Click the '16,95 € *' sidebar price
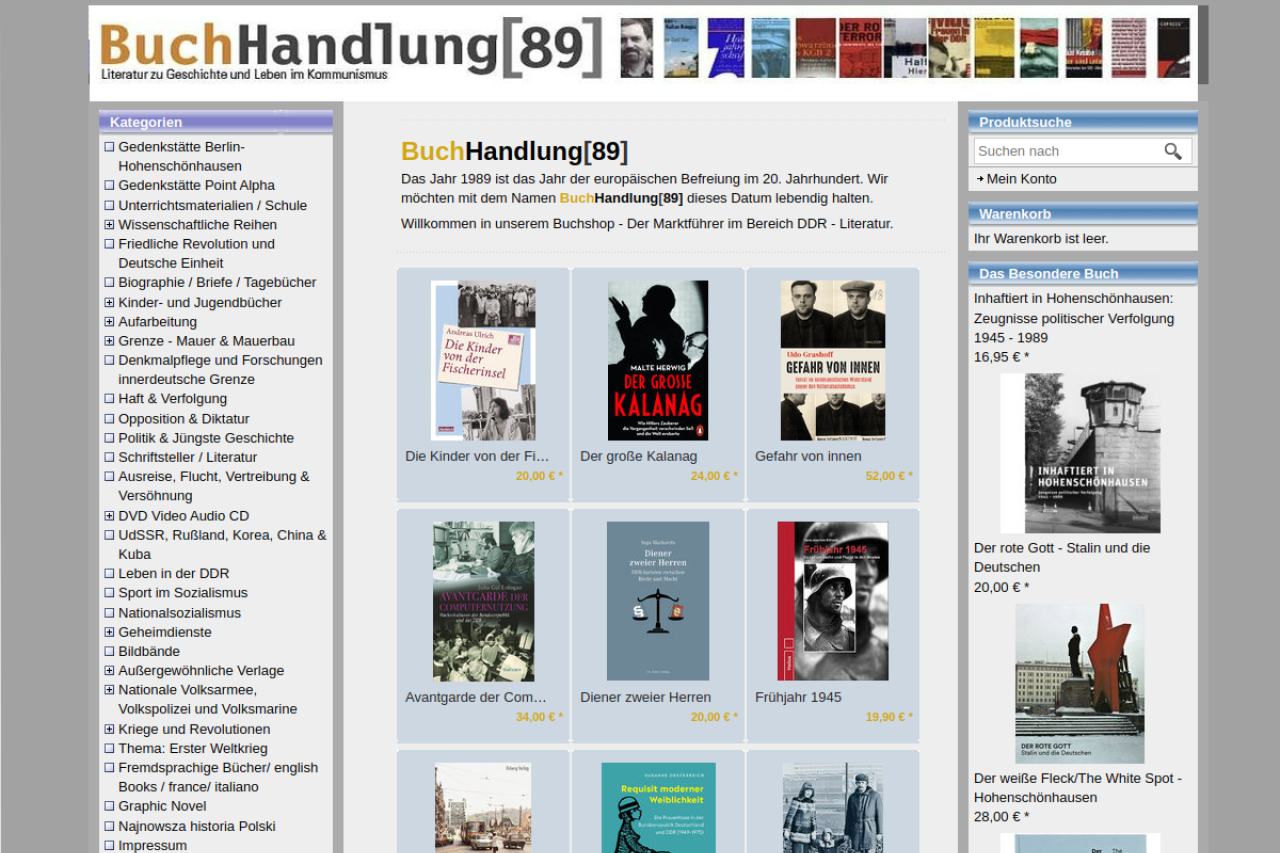The image size is (1280, 853). click(x=1001, y=357)
